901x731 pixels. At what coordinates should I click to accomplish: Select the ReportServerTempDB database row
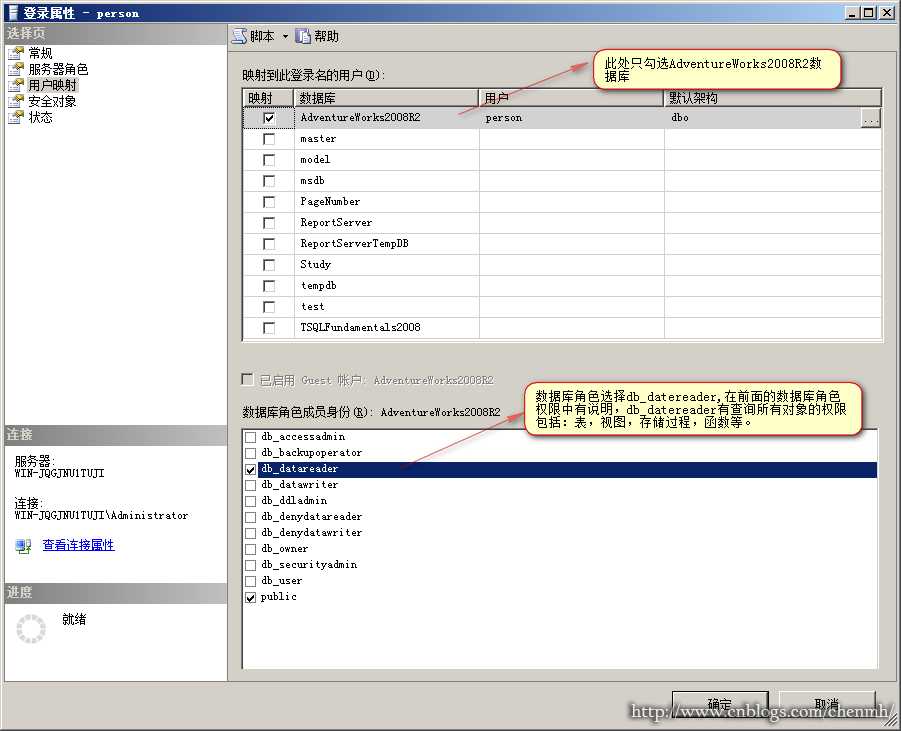(563, 244)
